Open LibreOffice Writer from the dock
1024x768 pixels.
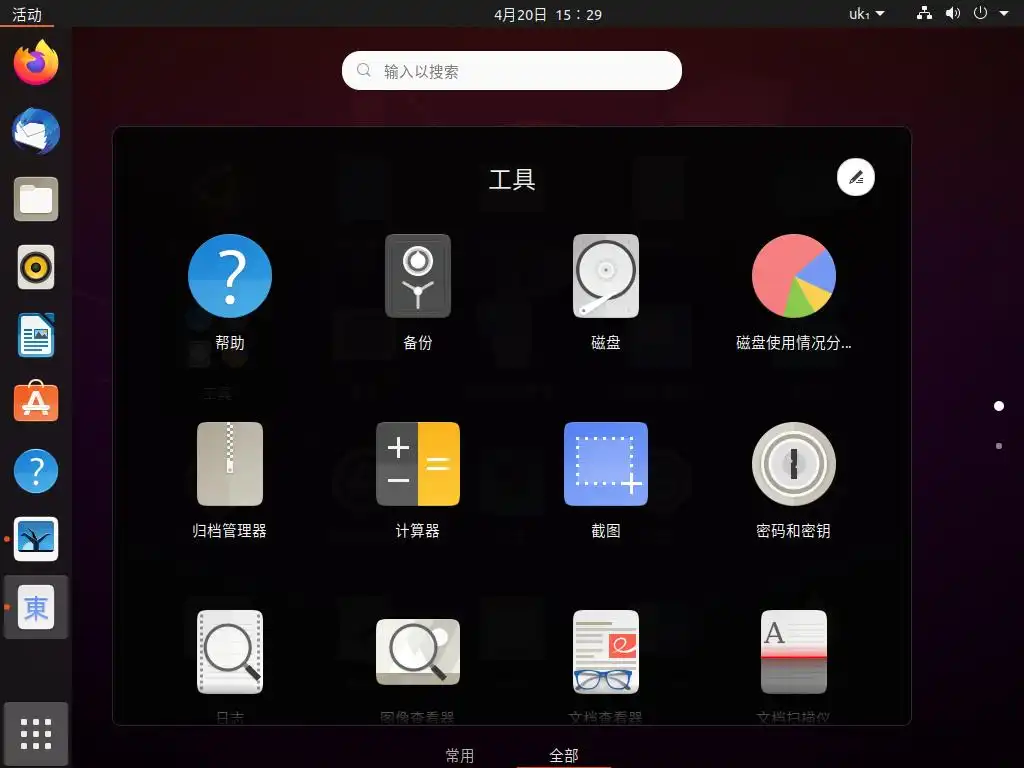tap(36, 335)
